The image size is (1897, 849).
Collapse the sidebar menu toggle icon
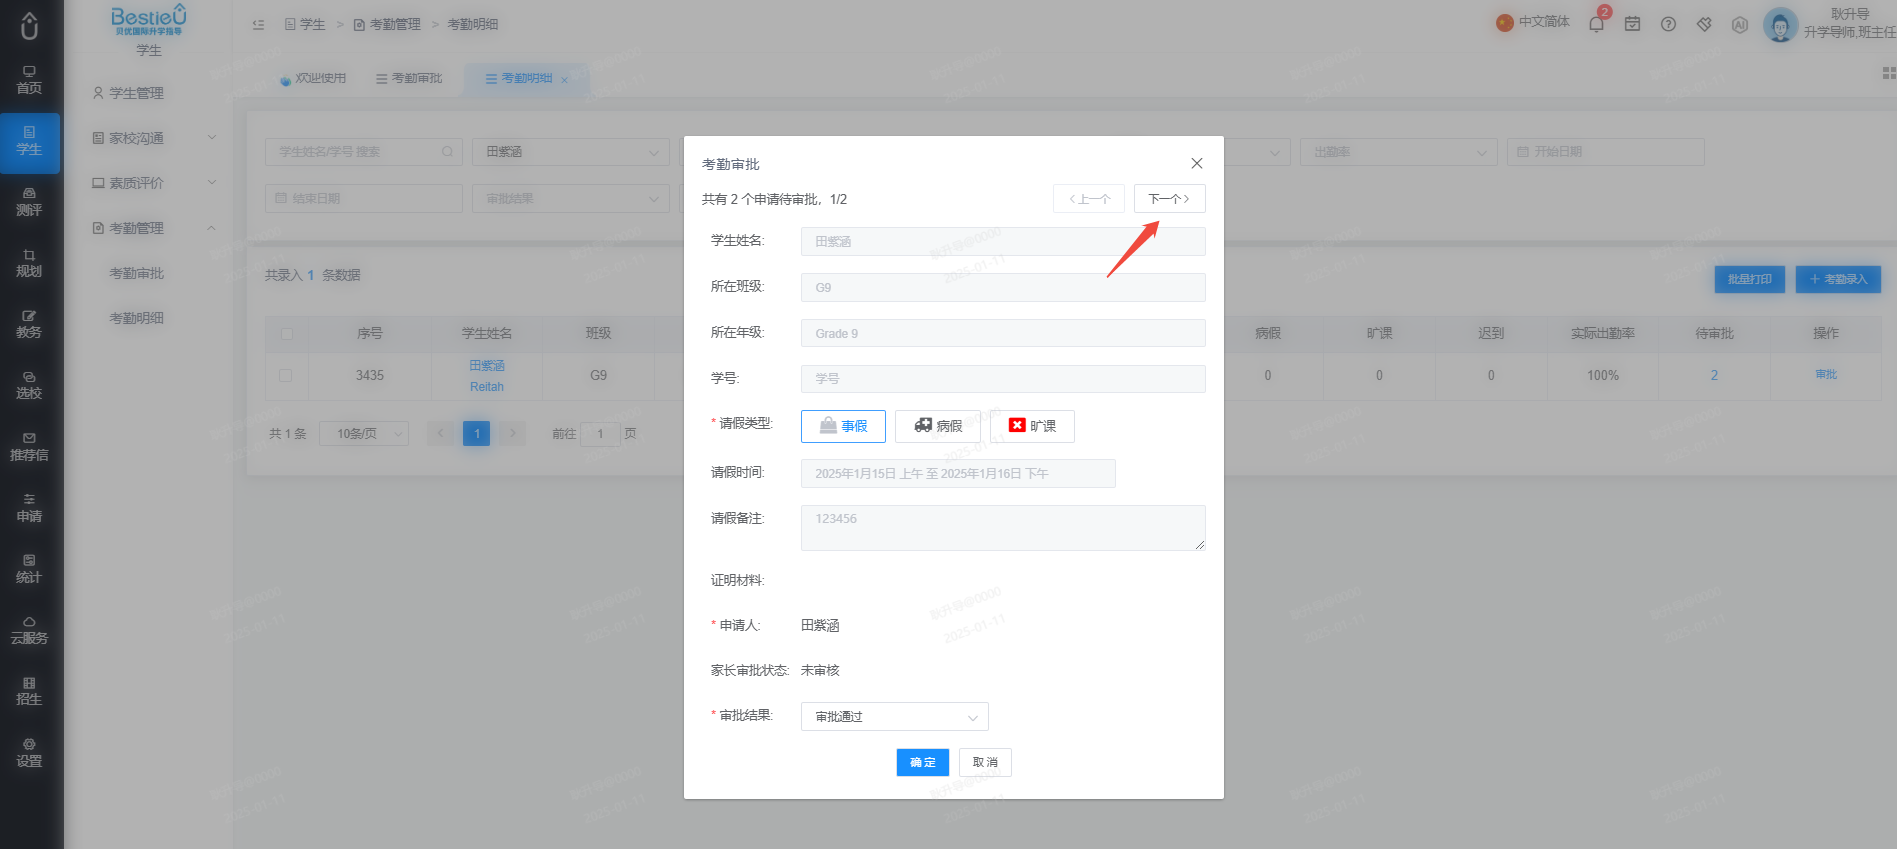click(x=258, y=24)
